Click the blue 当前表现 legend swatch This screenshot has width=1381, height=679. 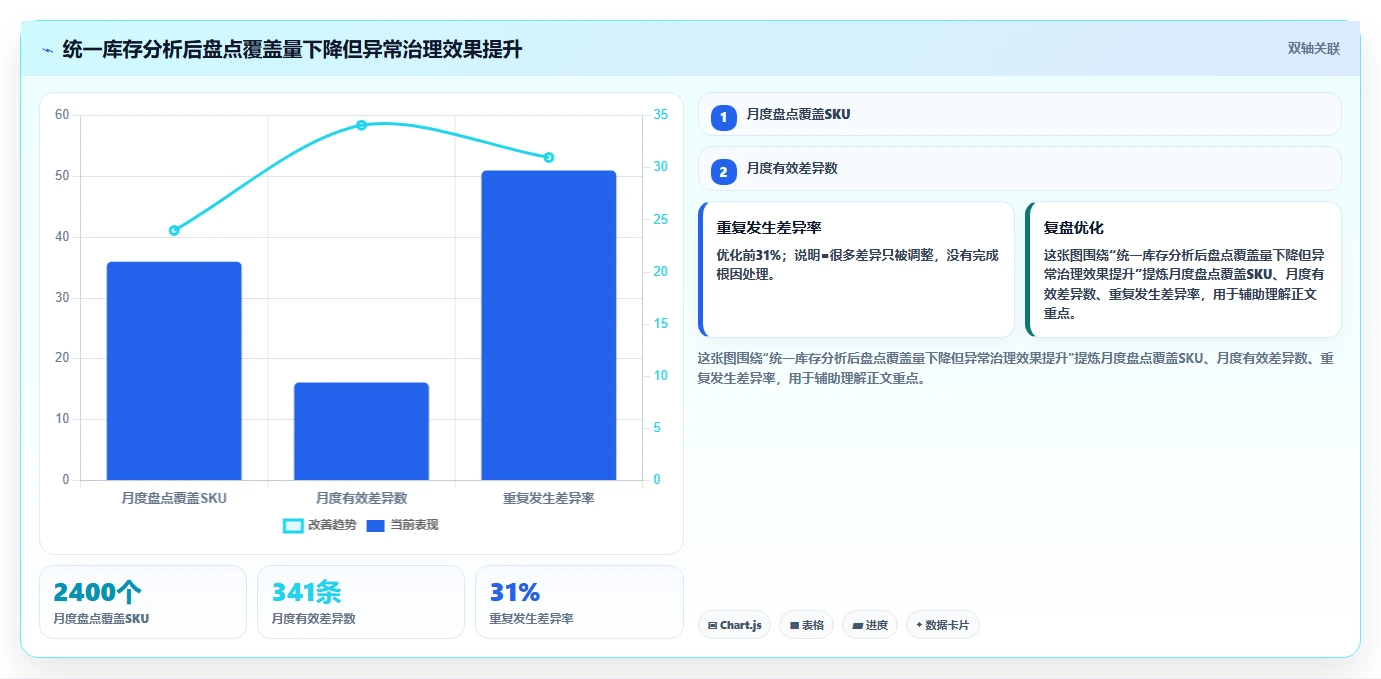(x=376, y=525)
